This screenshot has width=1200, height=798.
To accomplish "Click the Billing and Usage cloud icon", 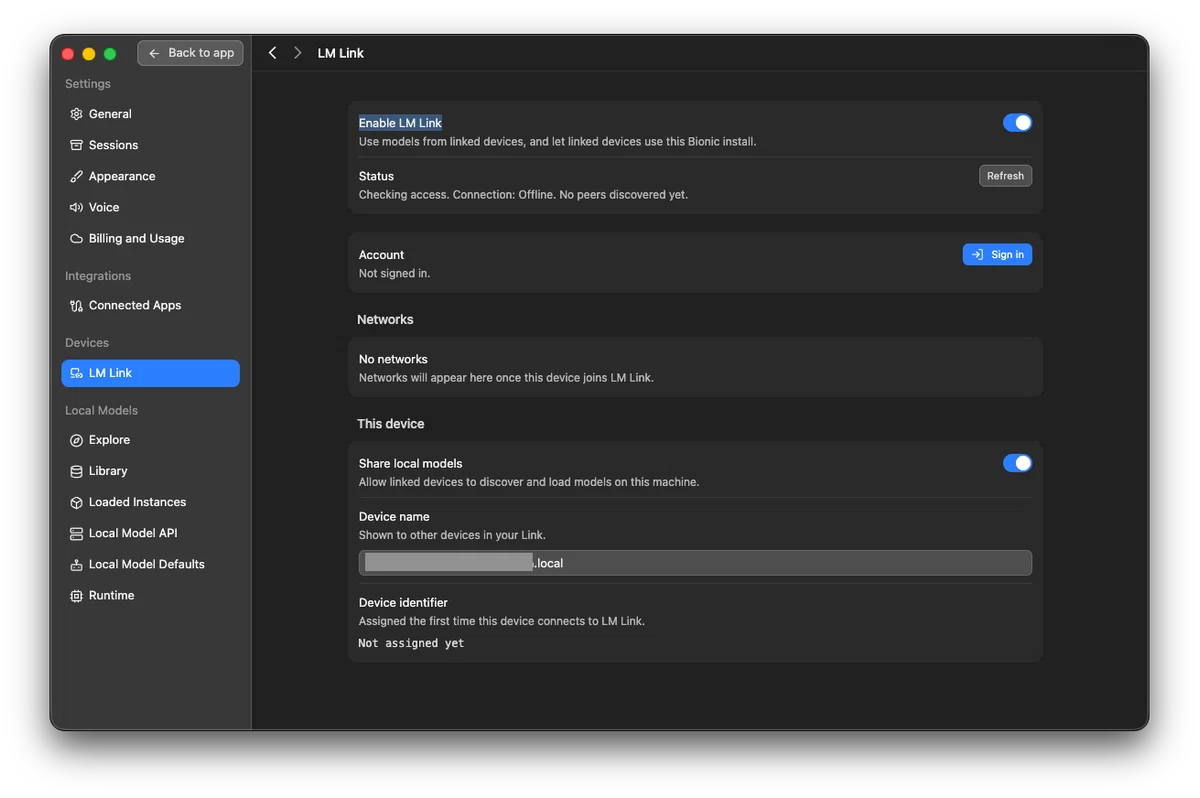I will coord(76,238).
